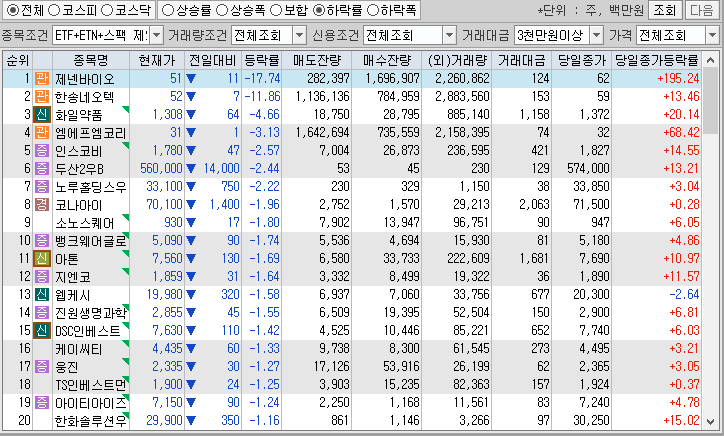The image size is (724, 436).
Task: Click the 증 badge next to 뱅크웨어글로
Action: [x=42, y=241]
